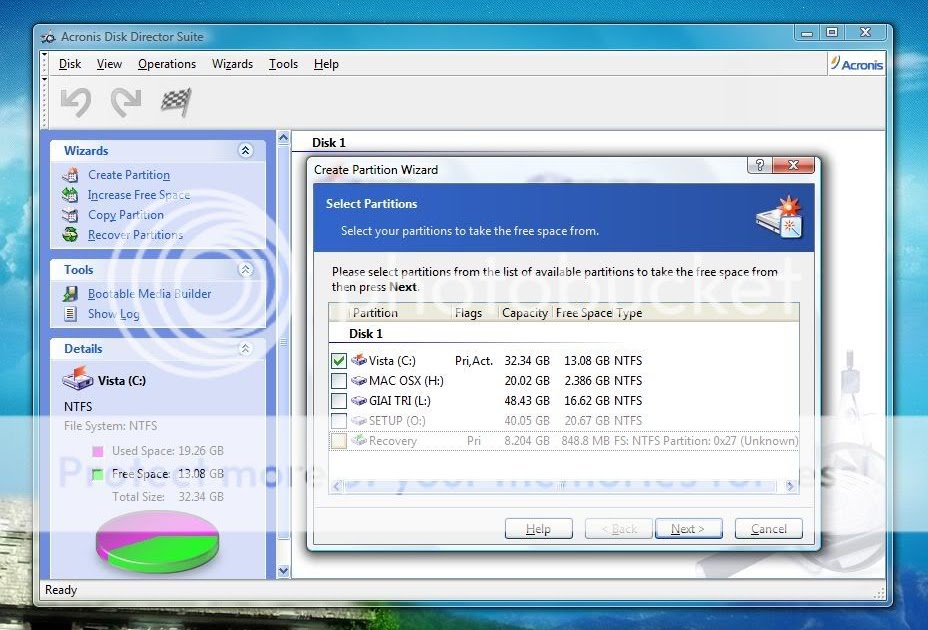The height and width of the screenshot is (630, 928).
Task: Open the Operations menu
Action: click(x=167, y=64)
